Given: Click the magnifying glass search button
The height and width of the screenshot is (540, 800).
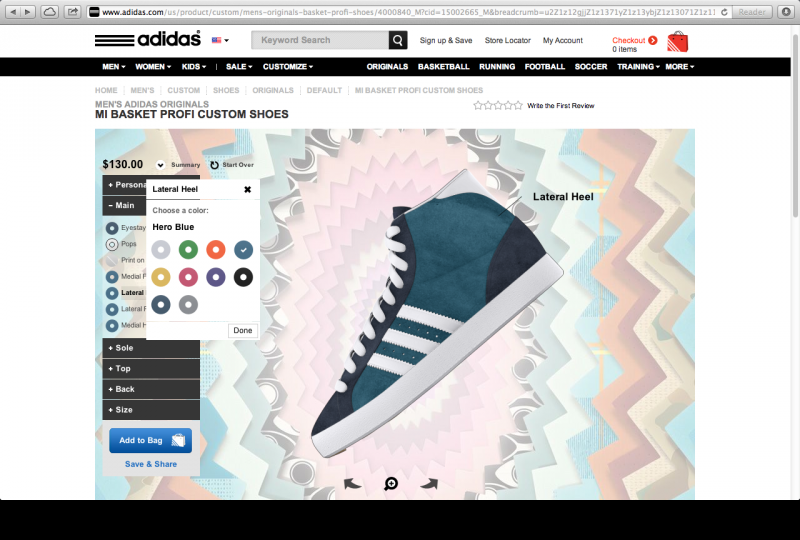Looking at the screenshot, I should (398, 40).
